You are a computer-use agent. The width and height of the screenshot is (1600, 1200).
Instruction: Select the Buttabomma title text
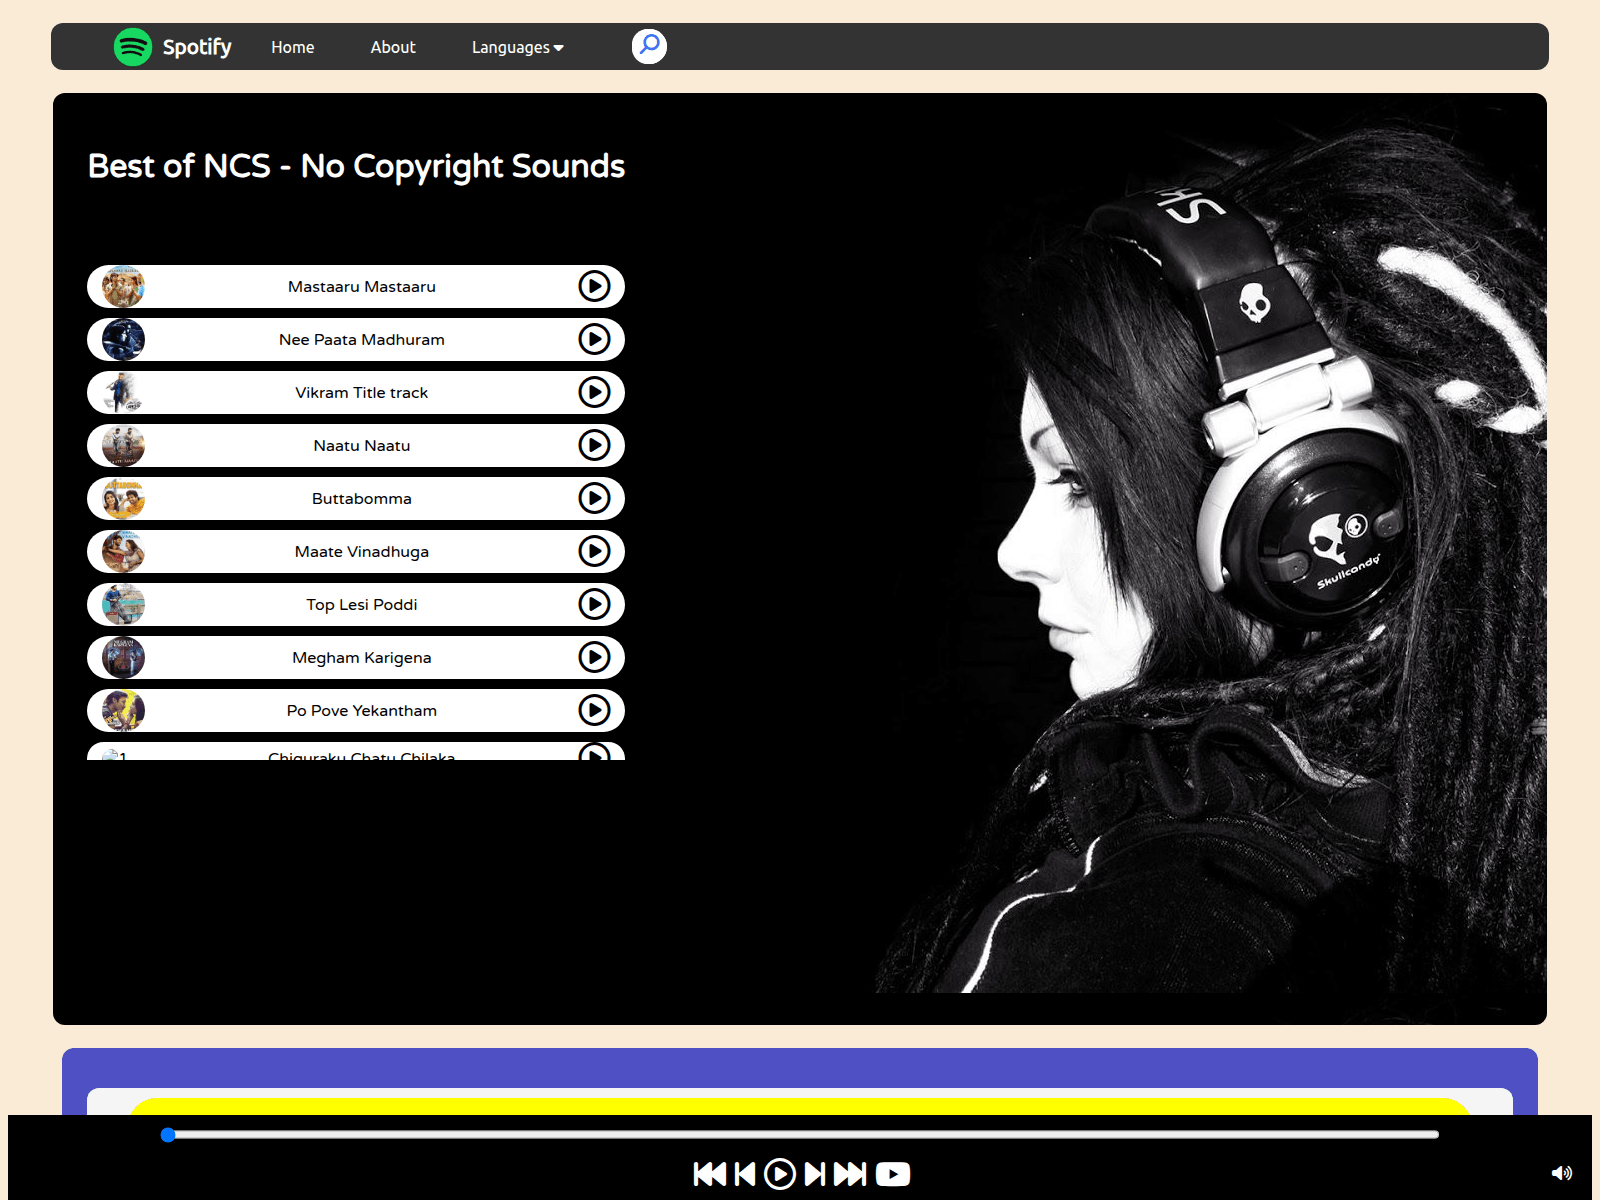click(x=362, y=498)
